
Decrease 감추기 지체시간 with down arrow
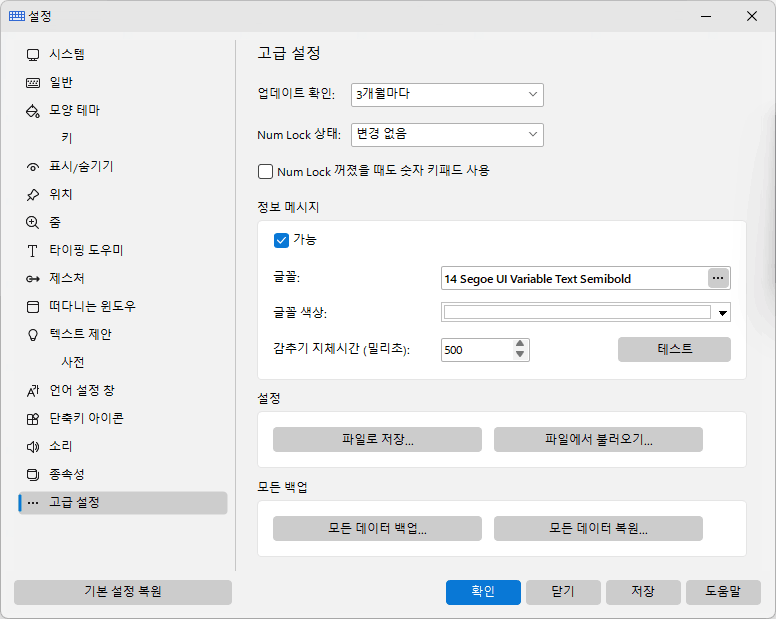point(520,354)
